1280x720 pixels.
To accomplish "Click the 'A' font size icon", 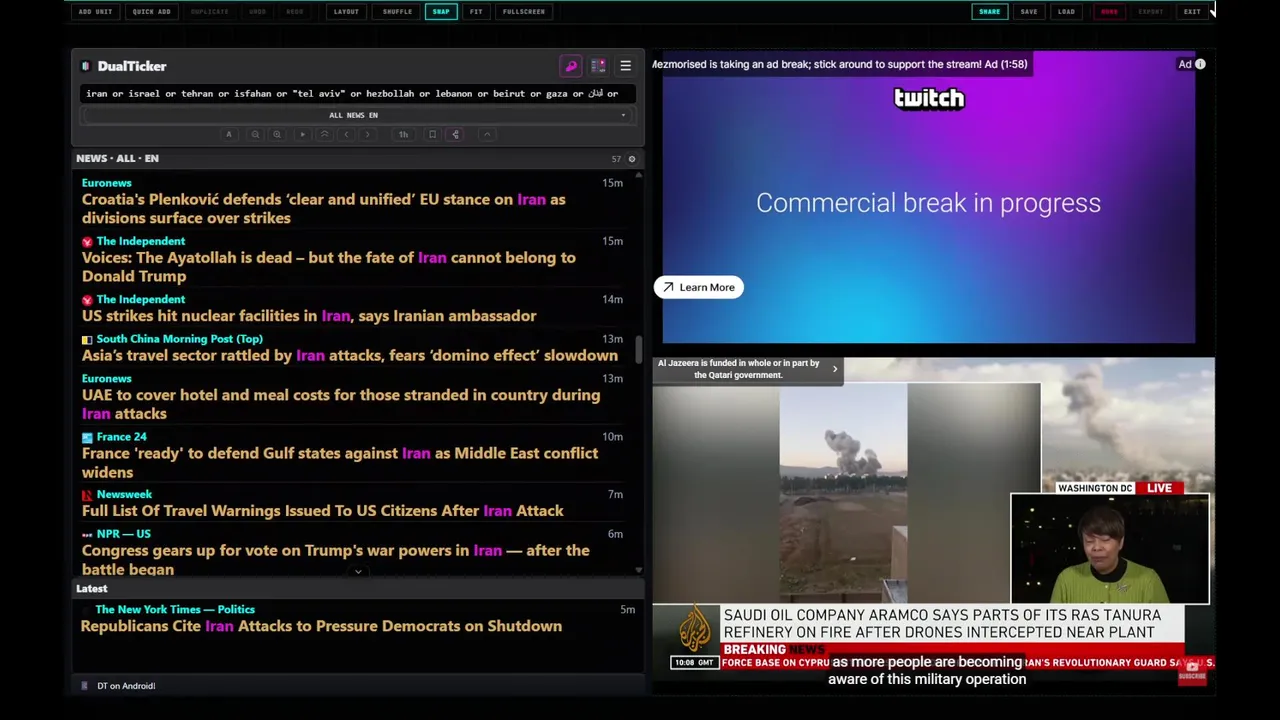I will click(229, 134).
